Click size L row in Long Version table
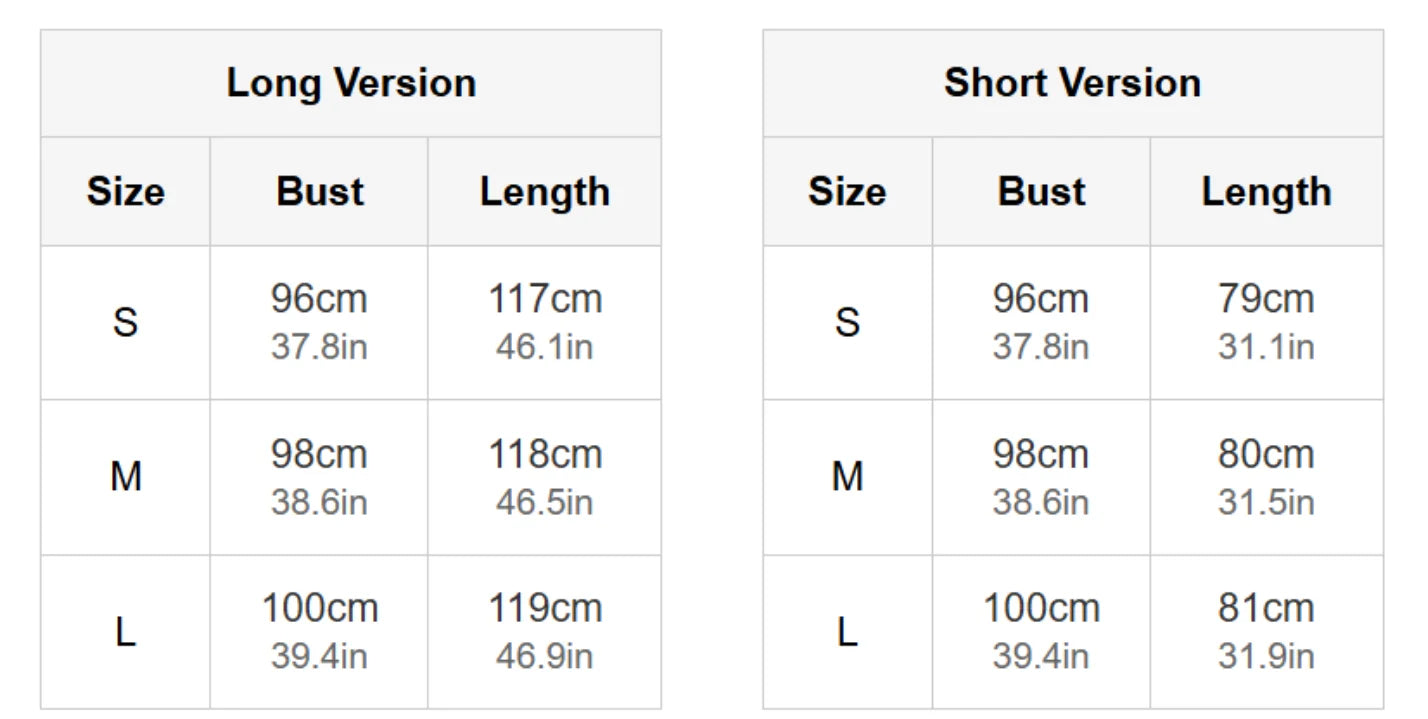This screenshot has height=719, width=1428. (351, 632)
